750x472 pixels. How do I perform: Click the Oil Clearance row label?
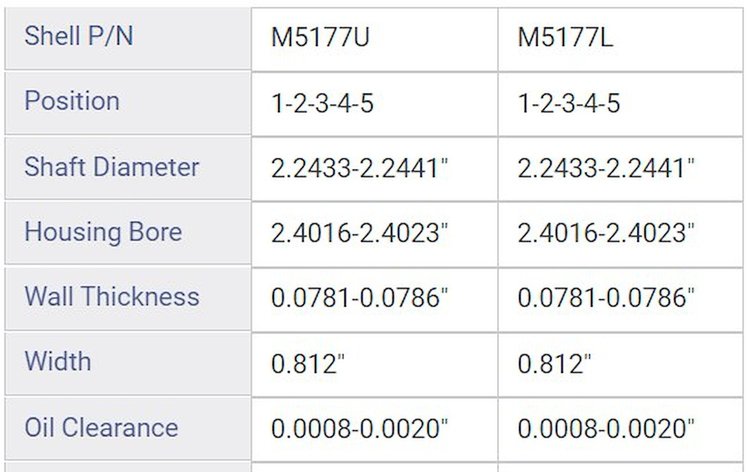point(101,428)
